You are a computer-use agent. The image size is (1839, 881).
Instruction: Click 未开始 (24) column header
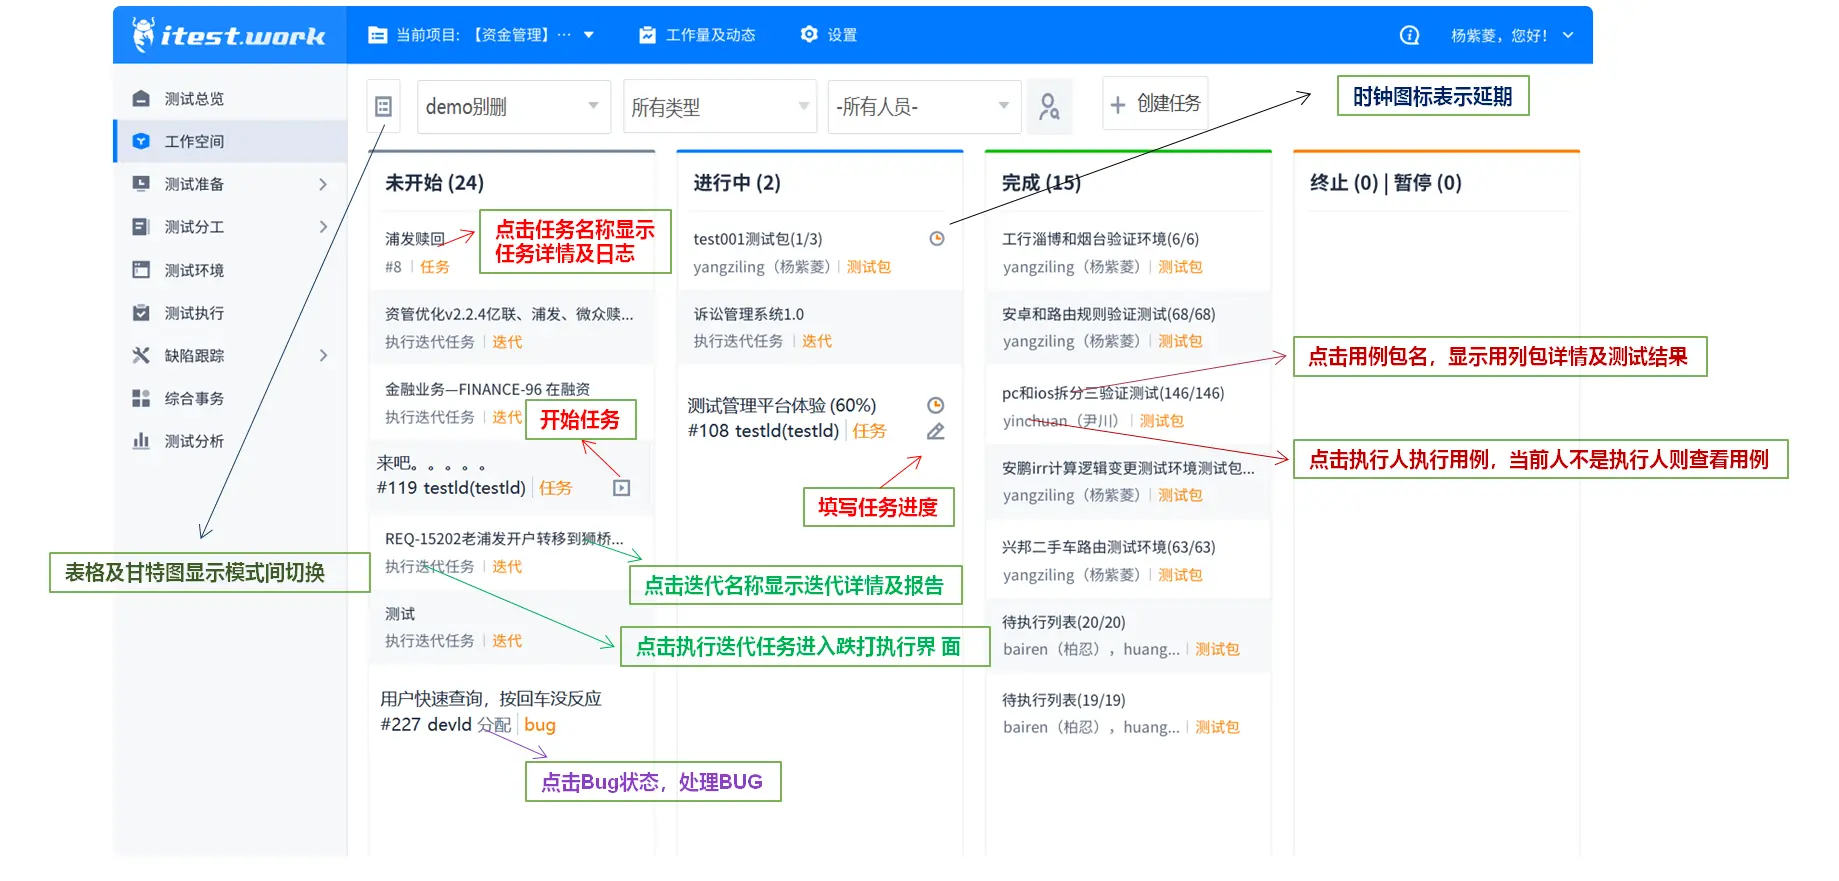point(434,183)
